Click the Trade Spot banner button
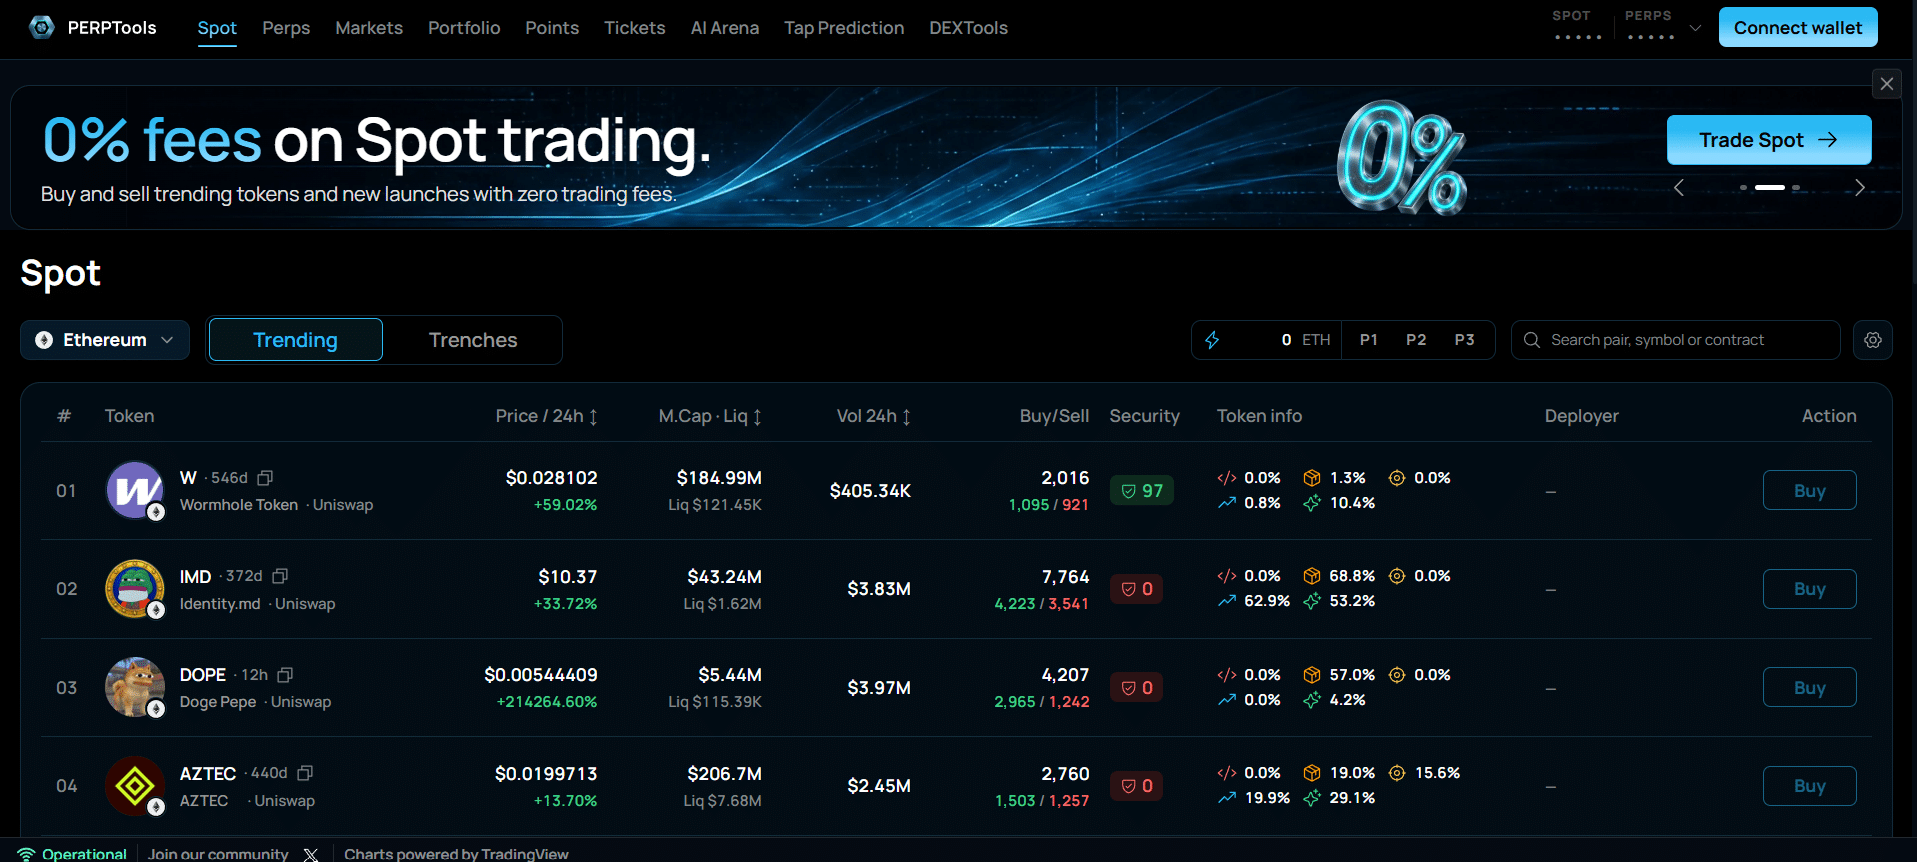1917x862 pixels. coord(1769,140)
